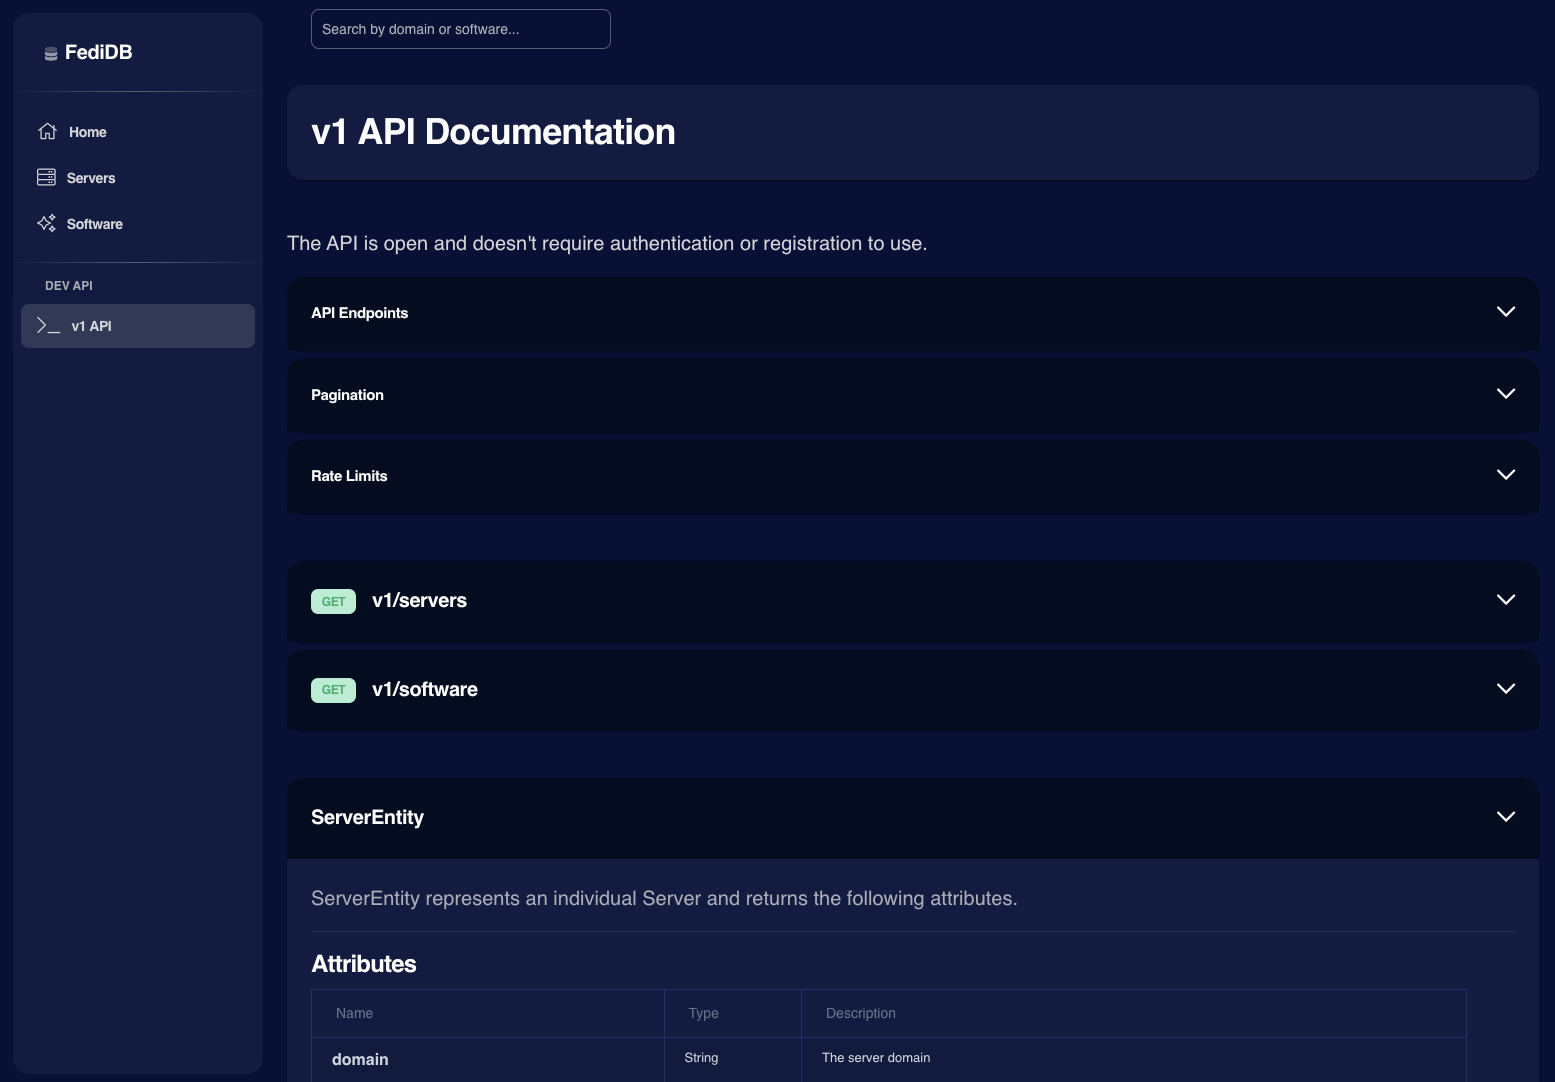Click 'The server domain' description cell

pos(876,1057)
